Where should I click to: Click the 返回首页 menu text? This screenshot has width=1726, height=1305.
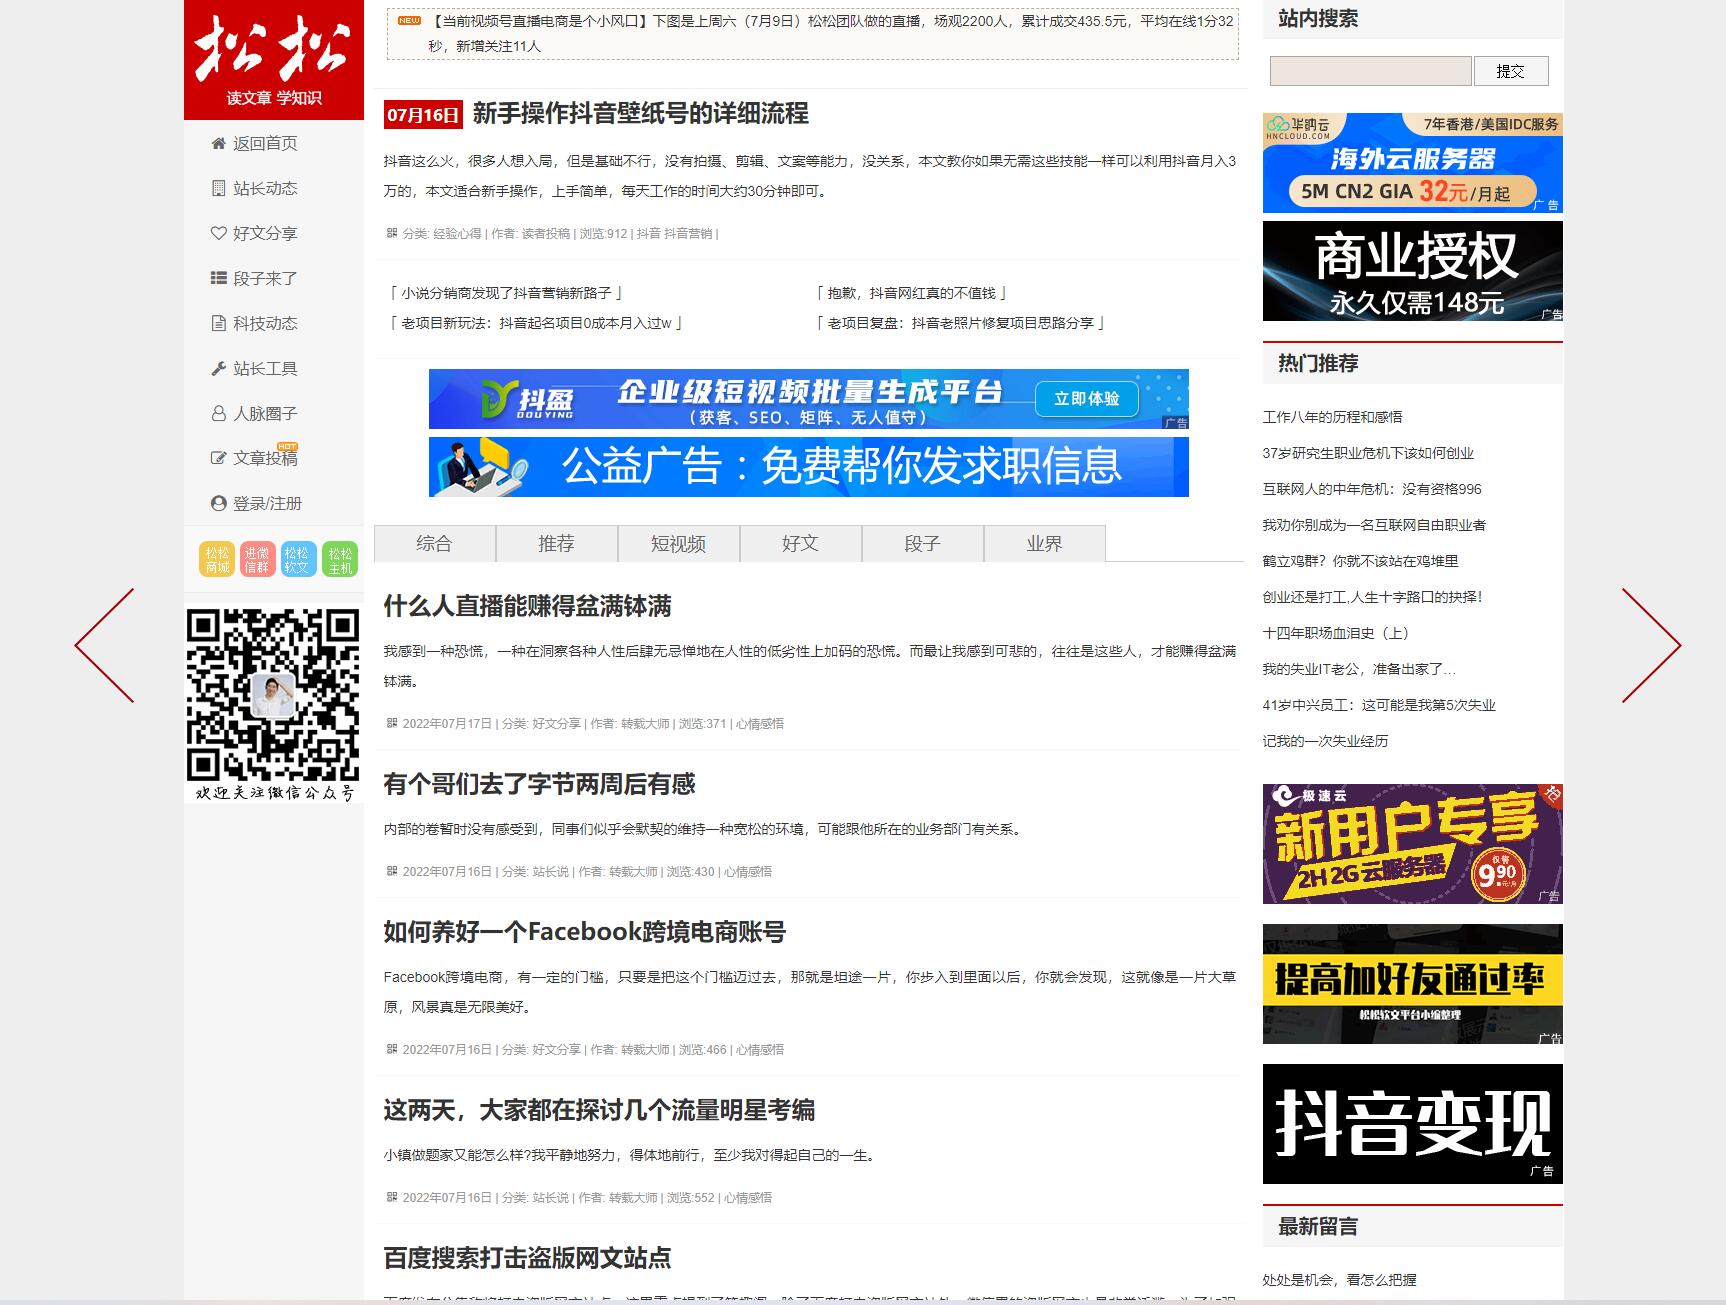pyautogui.click(x=265, y=143)
